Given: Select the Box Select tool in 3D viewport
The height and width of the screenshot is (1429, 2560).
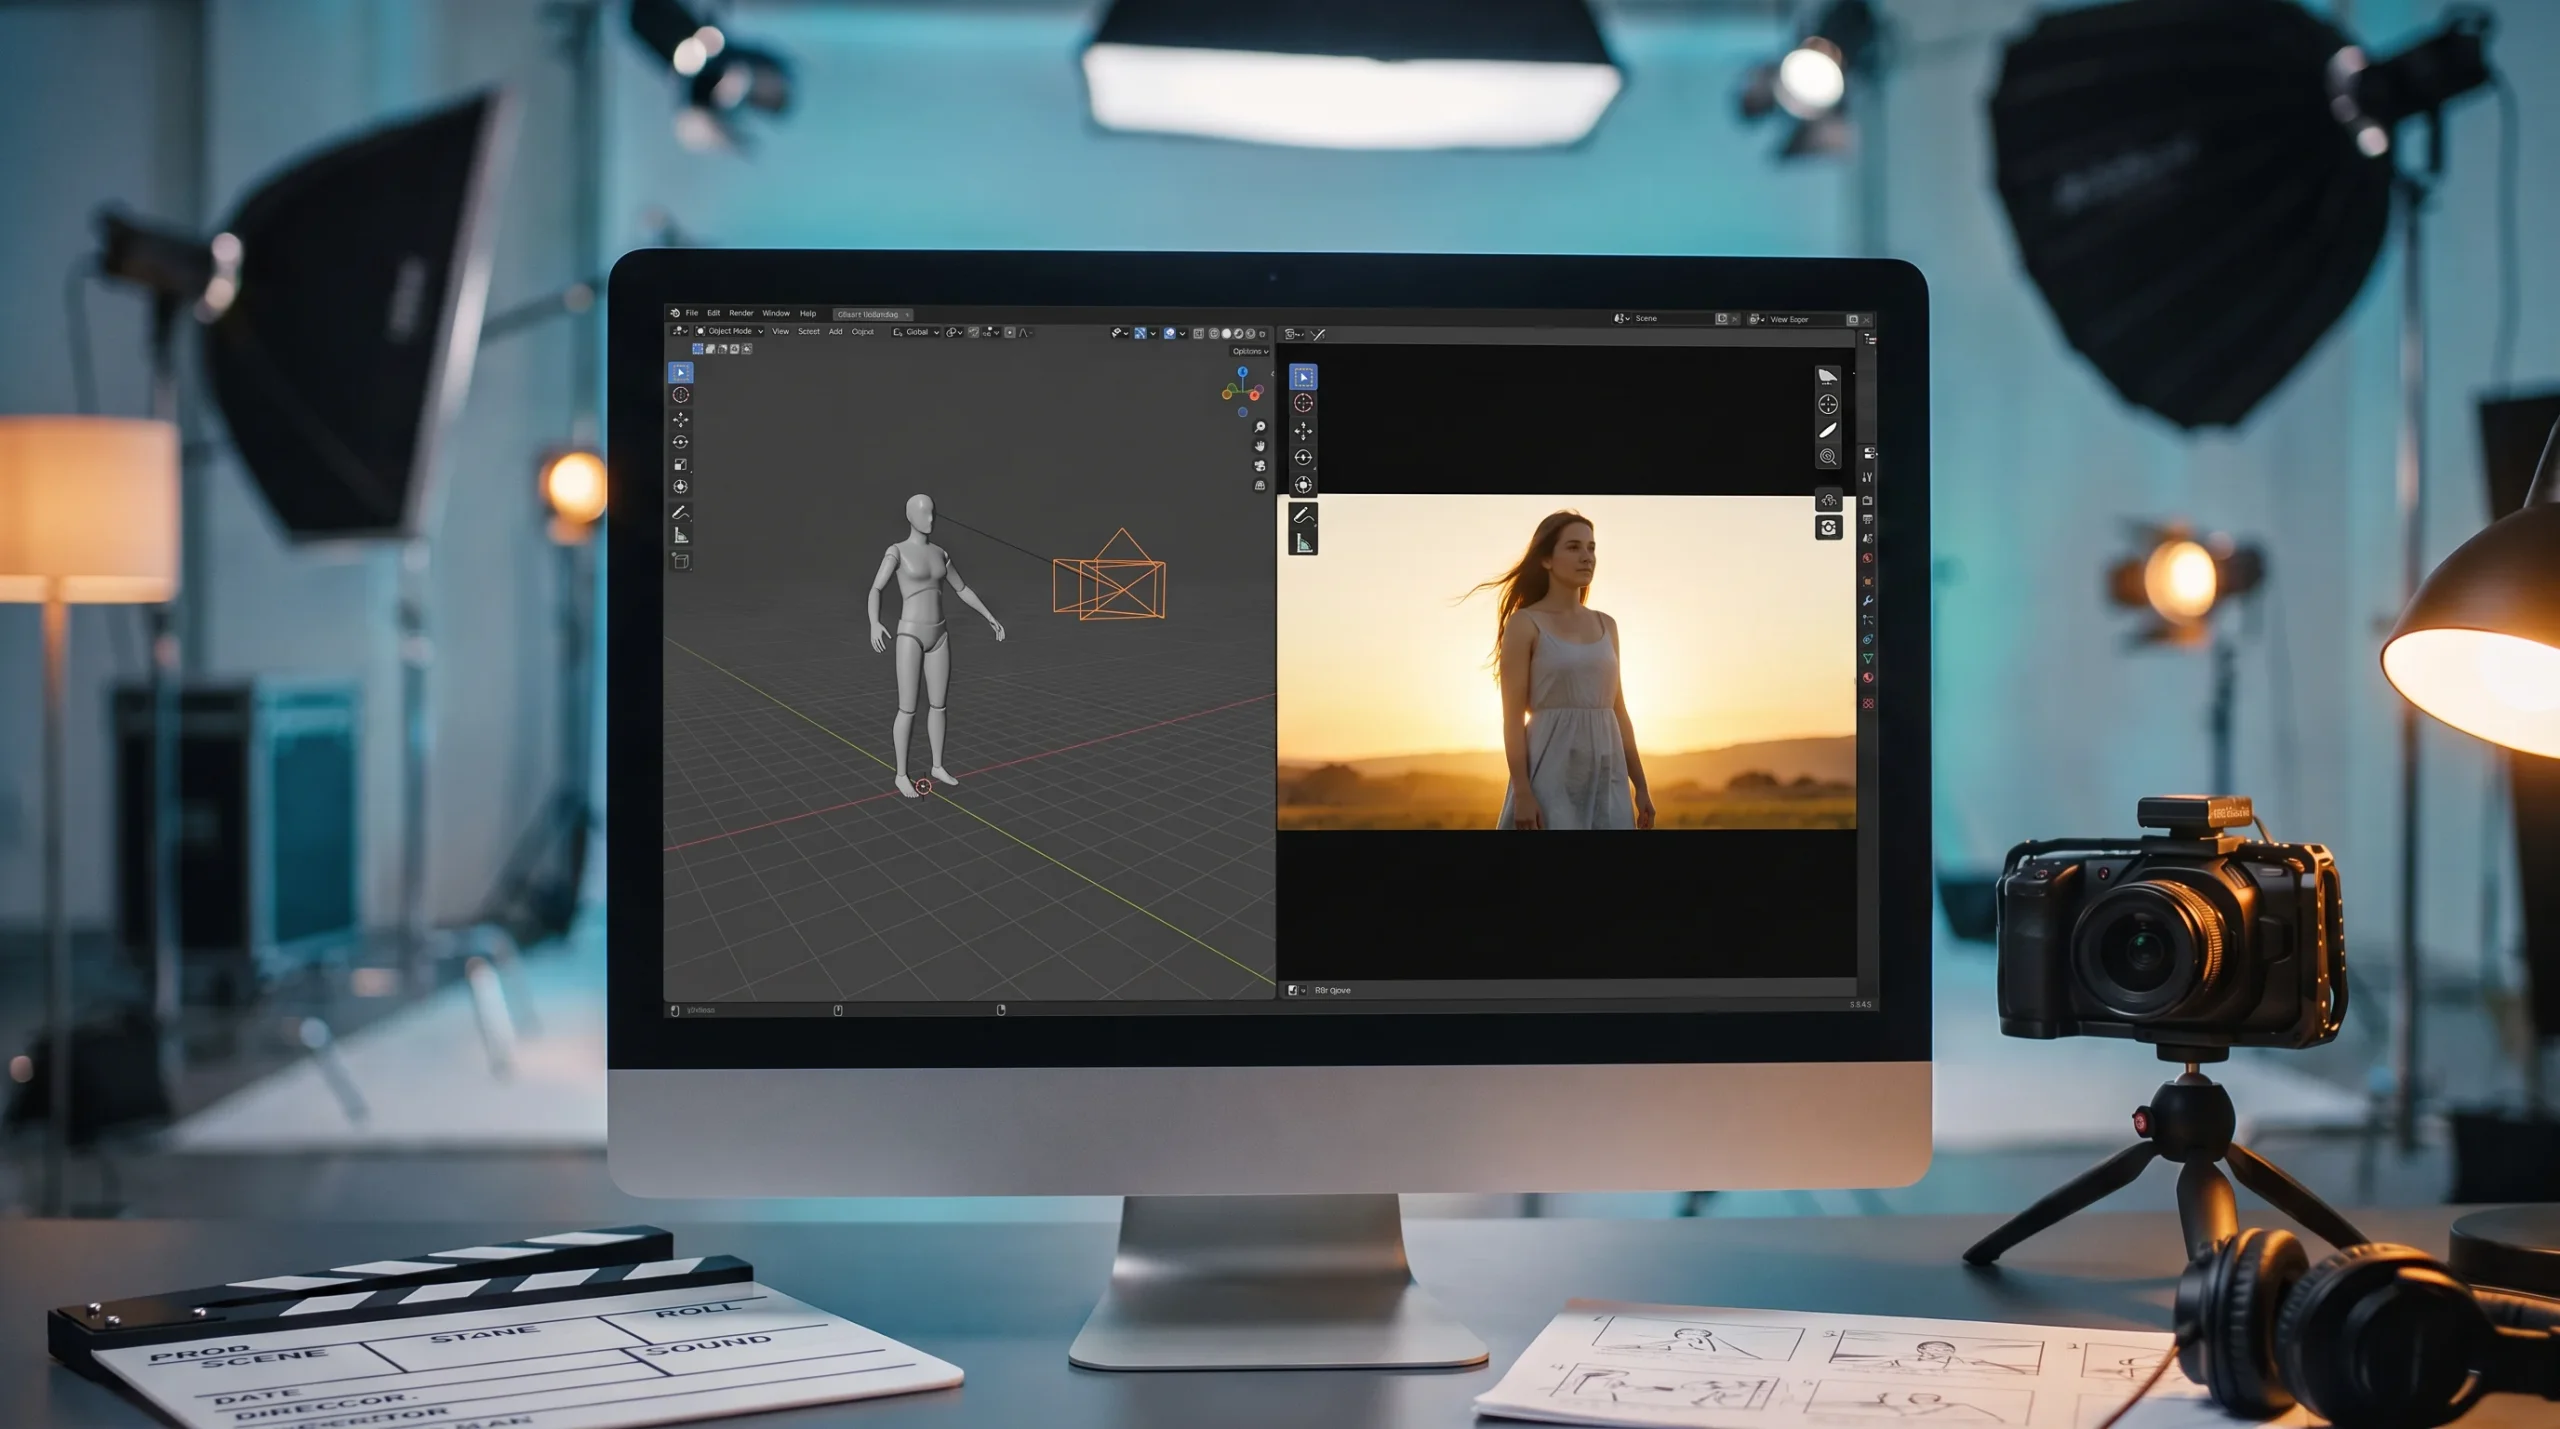Looking at the screenshot, I should point(680,373).
